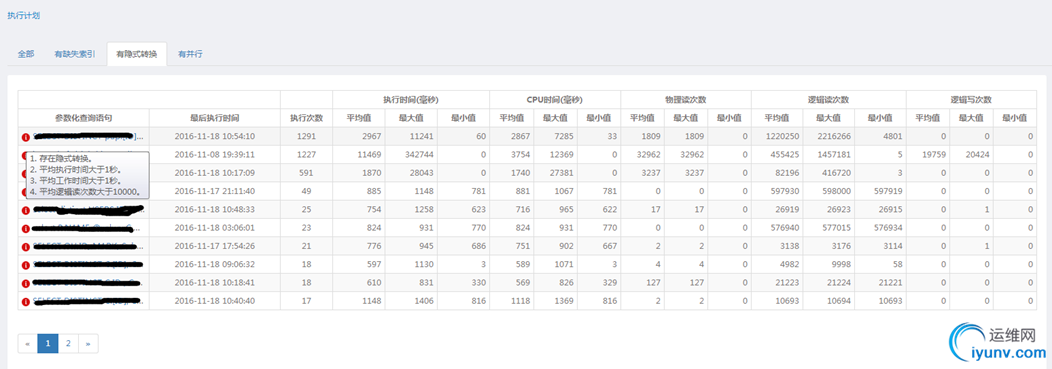
Task: Click the timestamp 2016-11-17 21:11:40
Action: pos(215,191)
